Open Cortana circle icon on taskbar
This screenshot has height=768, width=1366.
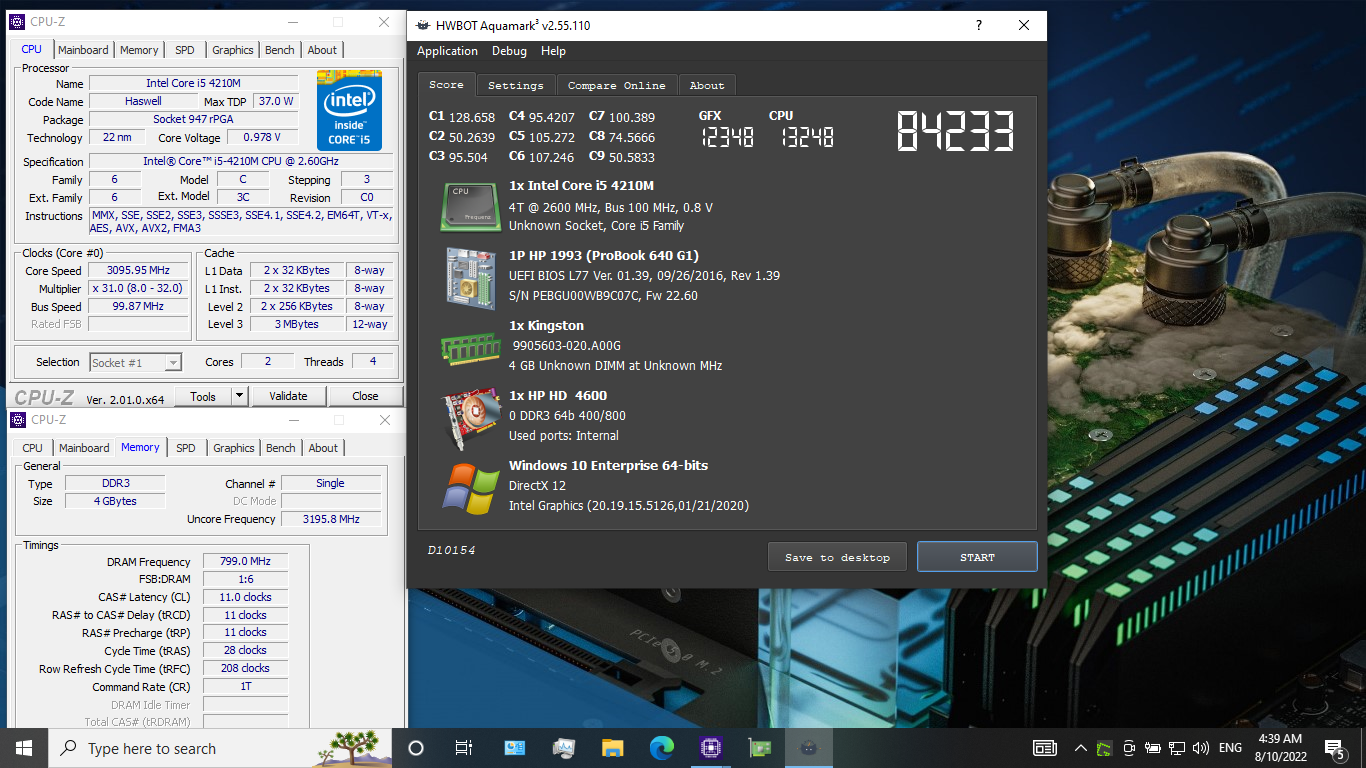tap(416, 748)
